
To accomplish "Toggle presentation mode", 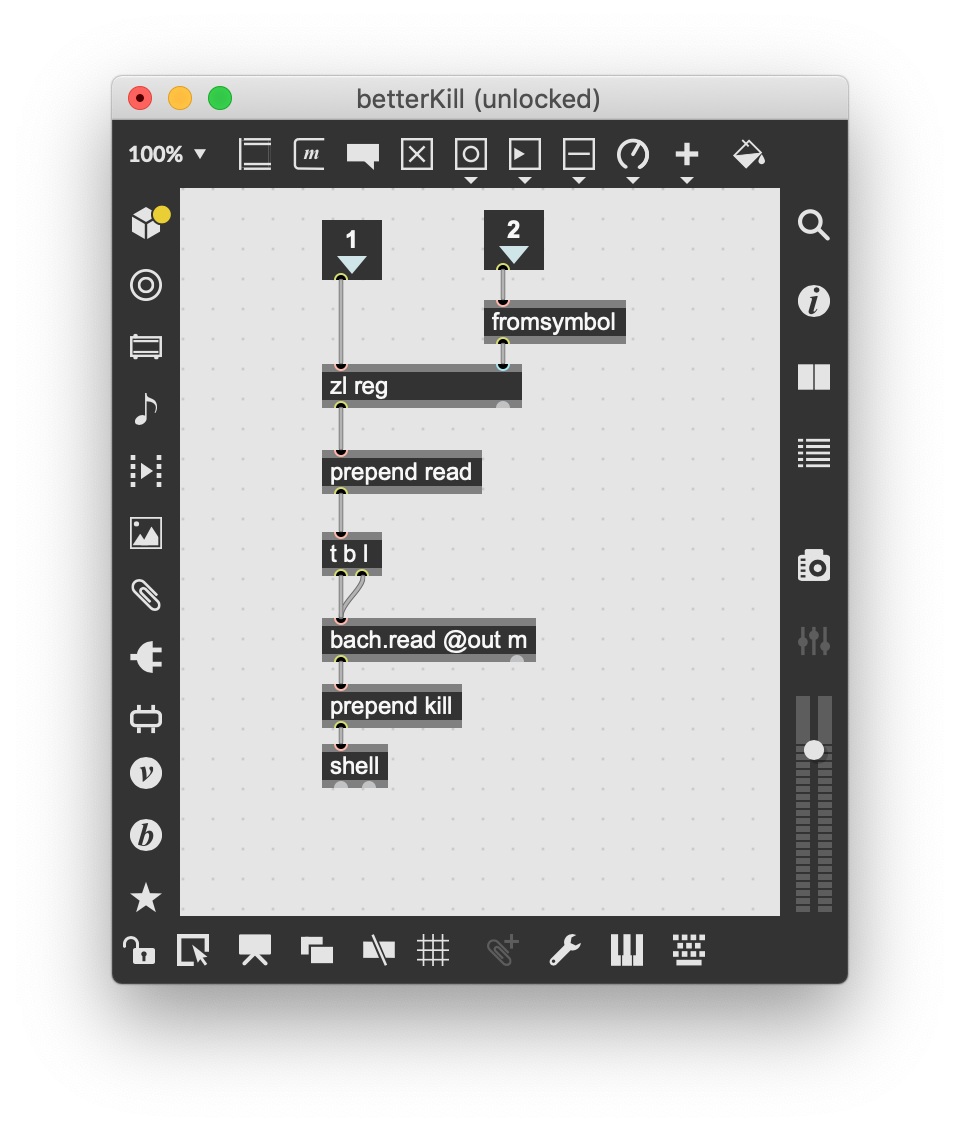I will [255, 950].
